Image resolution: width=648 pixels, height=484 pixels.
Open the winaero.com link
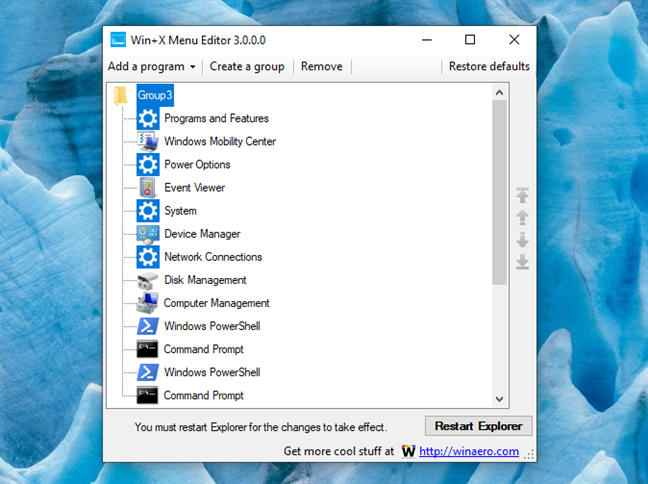pyautogui.click(x=469, y=451)
